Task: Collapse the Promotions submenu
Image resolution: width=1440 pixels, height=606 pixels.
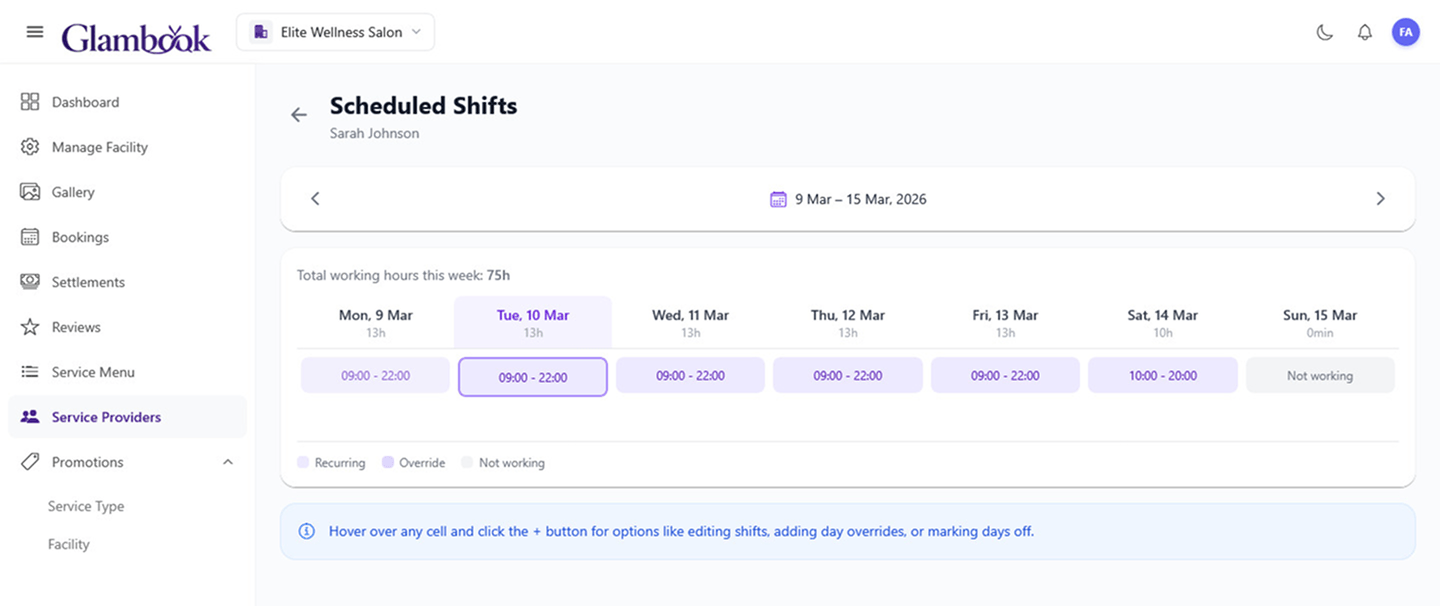Action: pos(228,462)
